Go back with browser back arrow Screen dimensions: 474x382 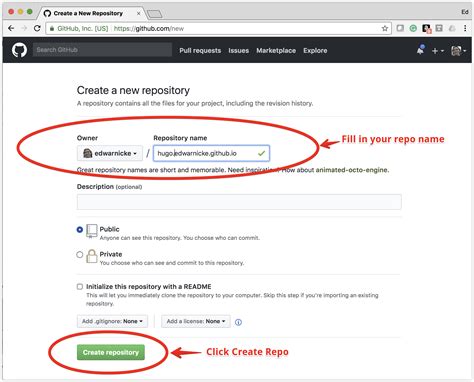11,28
